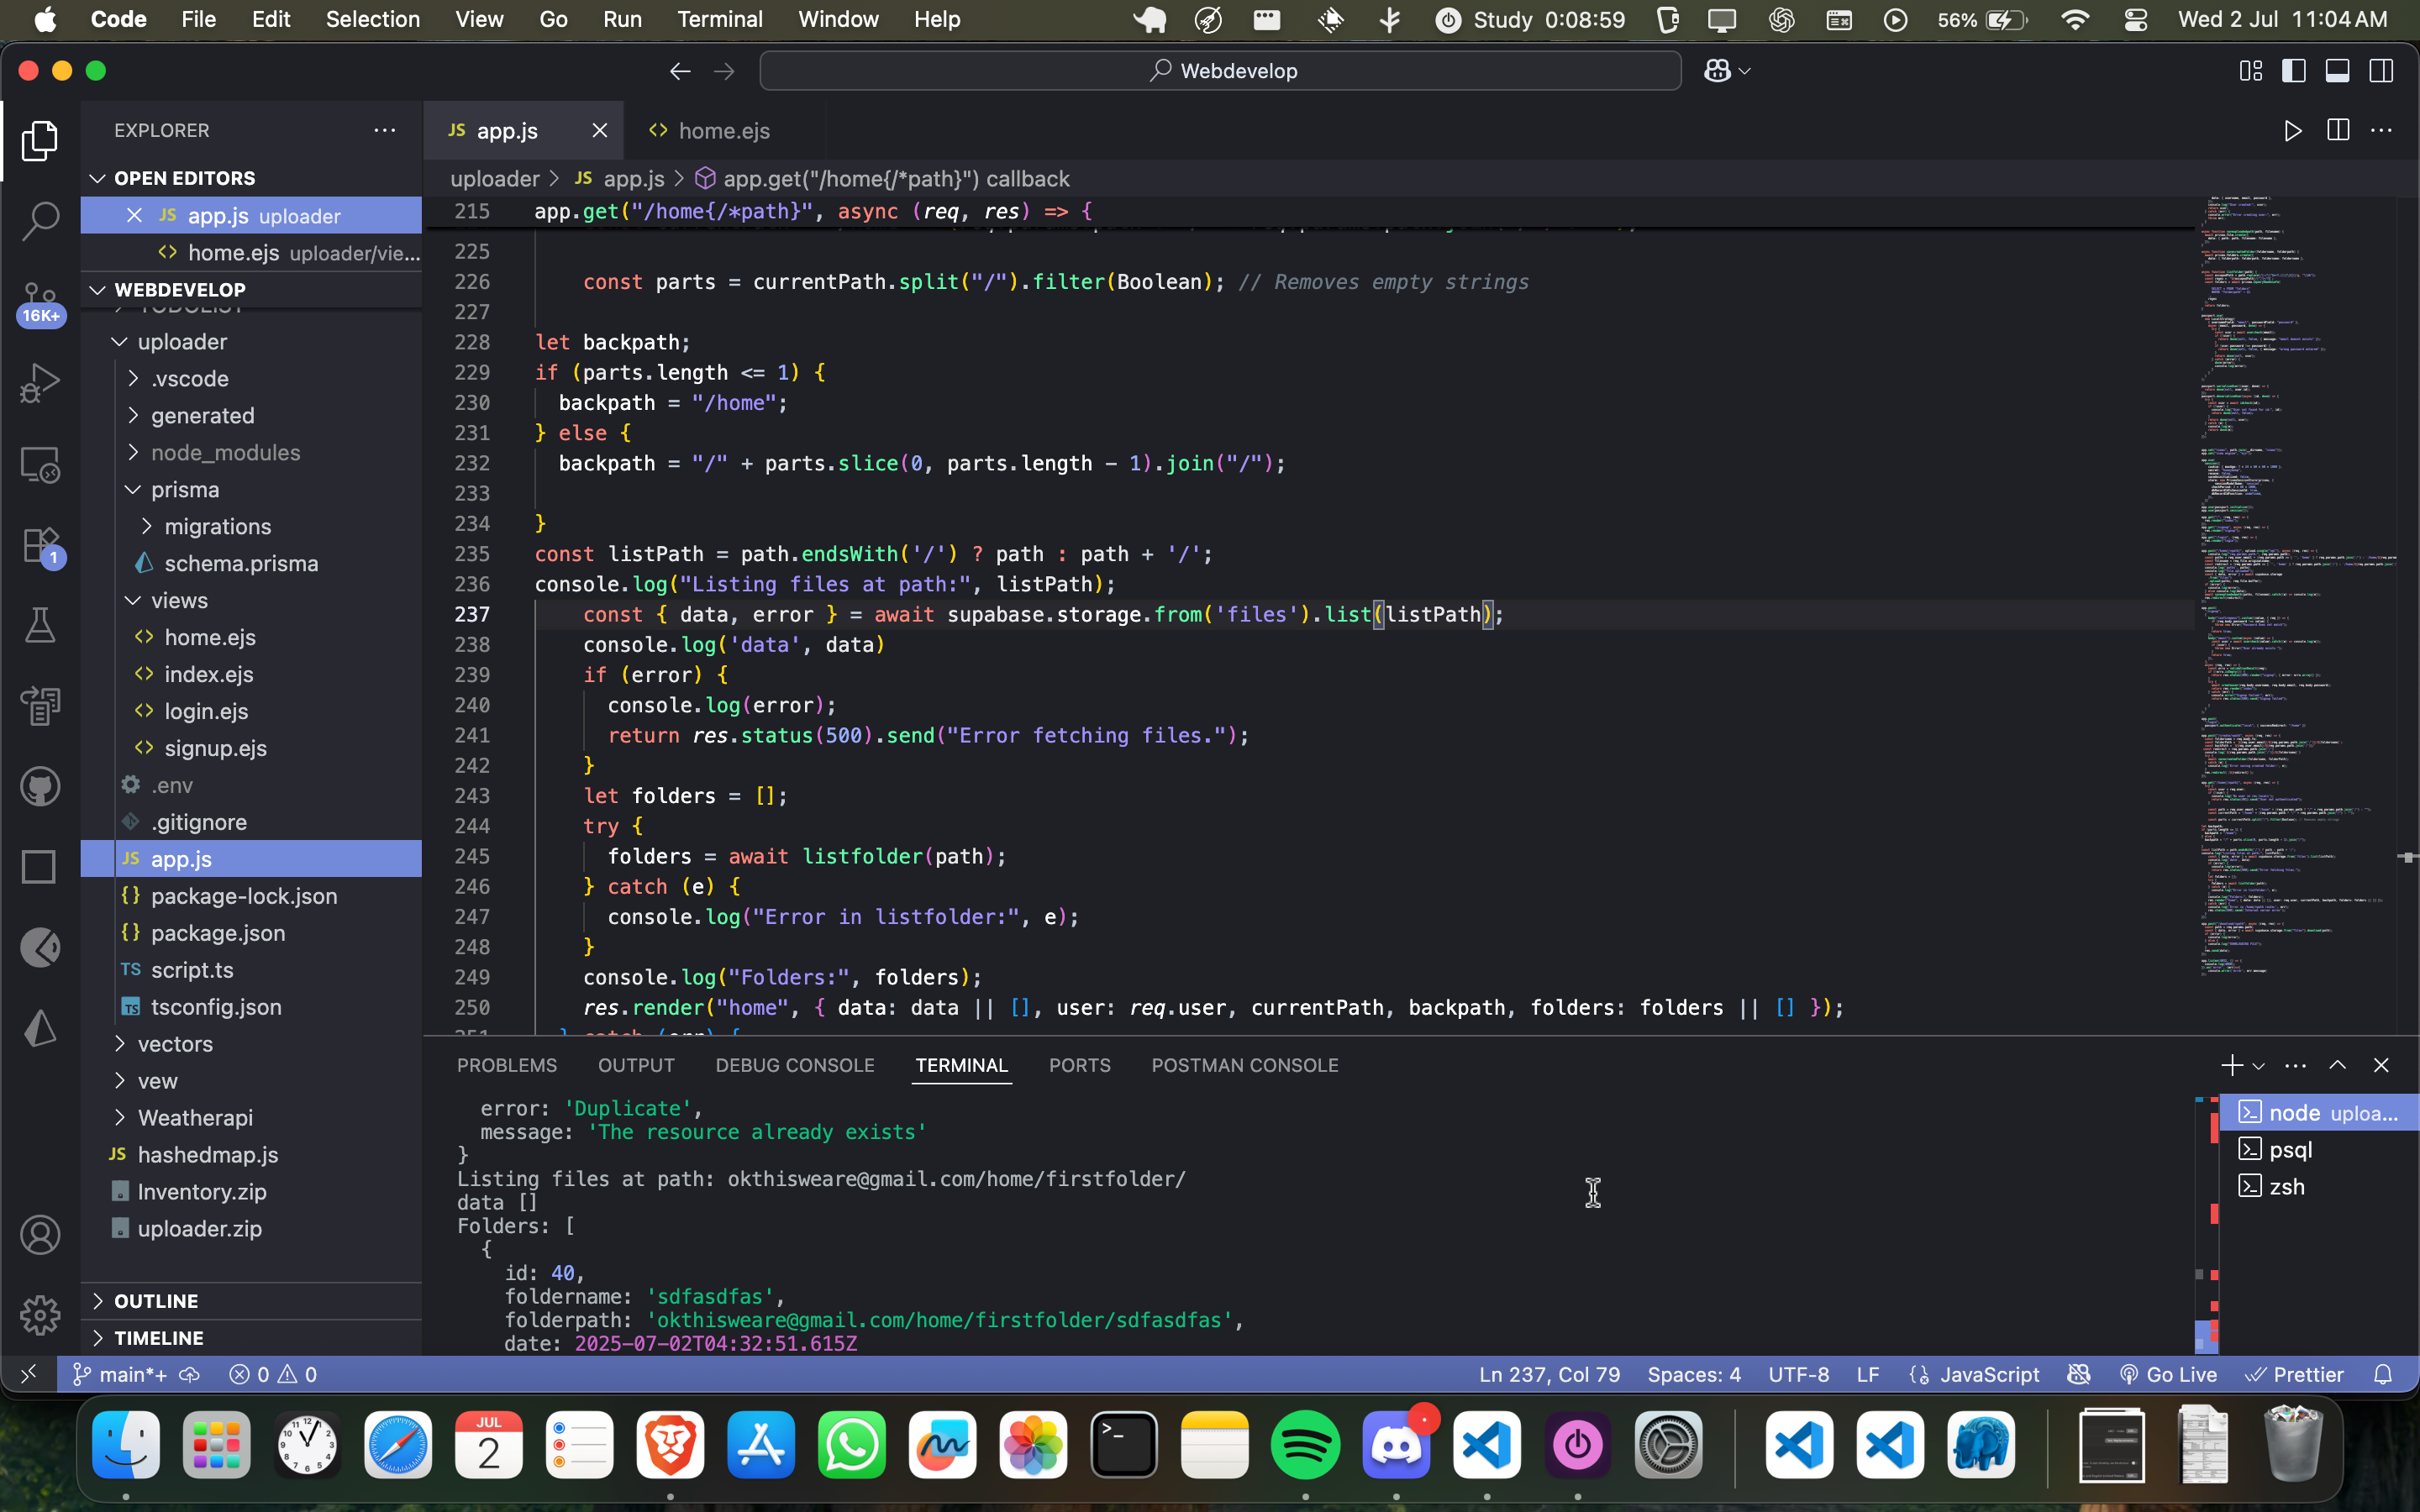Toggle the primary side bar visibility
2420x1512 pixels.
2294,71
